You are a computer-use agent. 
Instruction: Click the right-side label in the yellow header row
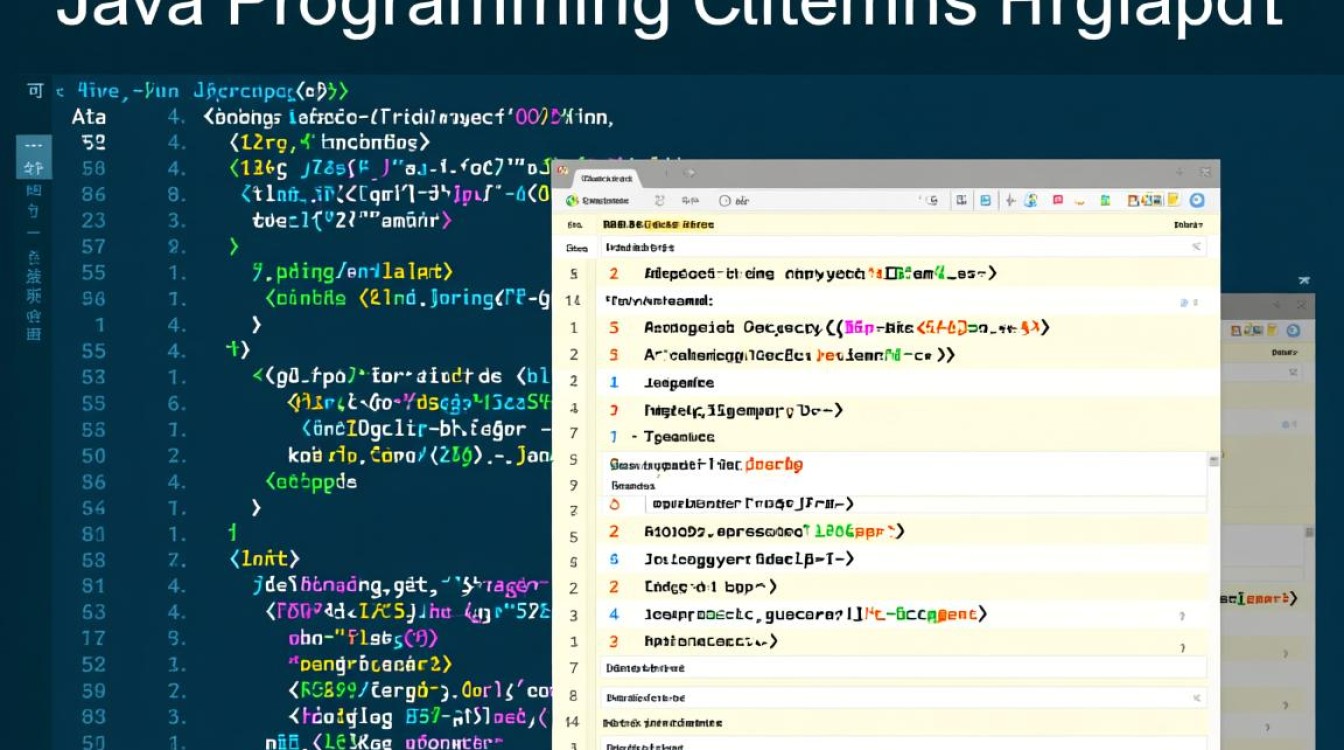pos(1188,225)
